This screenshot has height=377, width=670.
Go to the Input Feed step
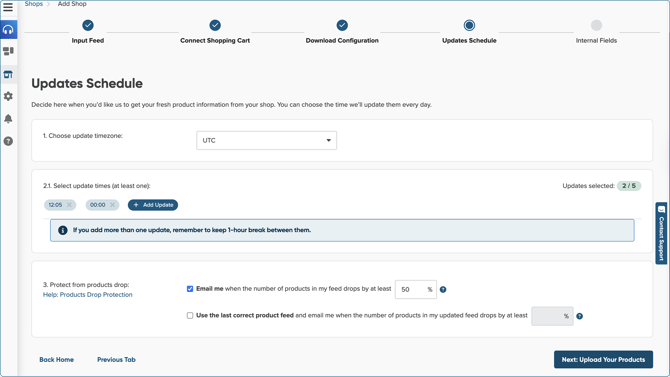click(88, 32)
